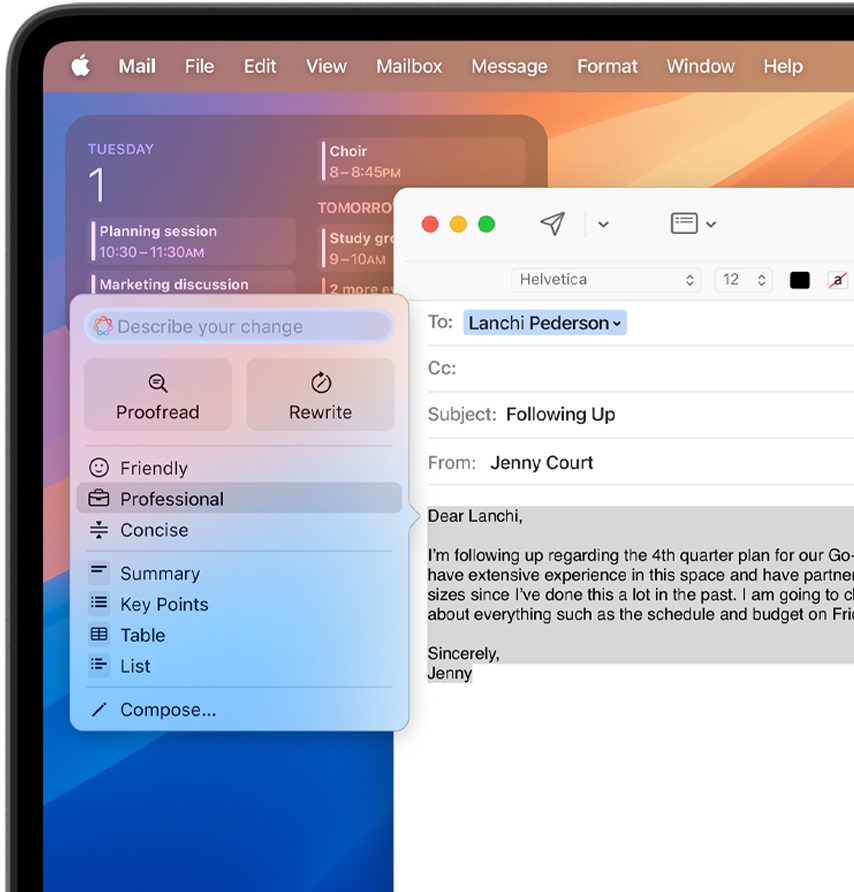The image size is (854, 892).
Task: Click the remove text styling icon
Action: [x=840, y=280]
